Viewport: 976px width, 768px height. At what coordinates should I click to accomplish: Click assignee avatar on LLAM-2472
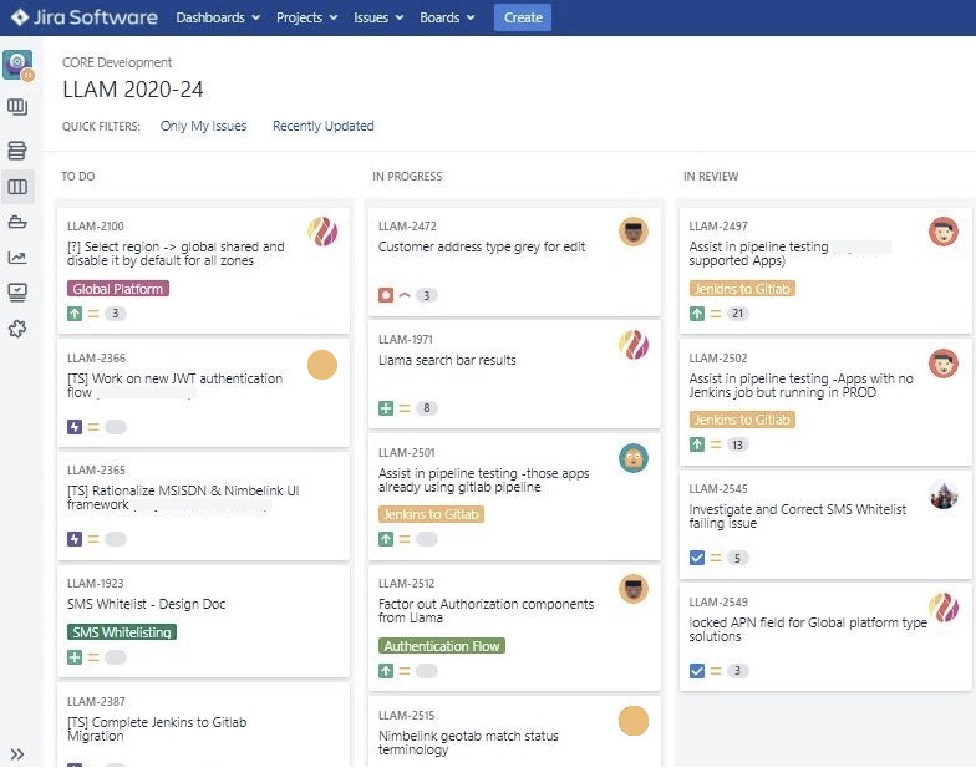click(634, 232)
